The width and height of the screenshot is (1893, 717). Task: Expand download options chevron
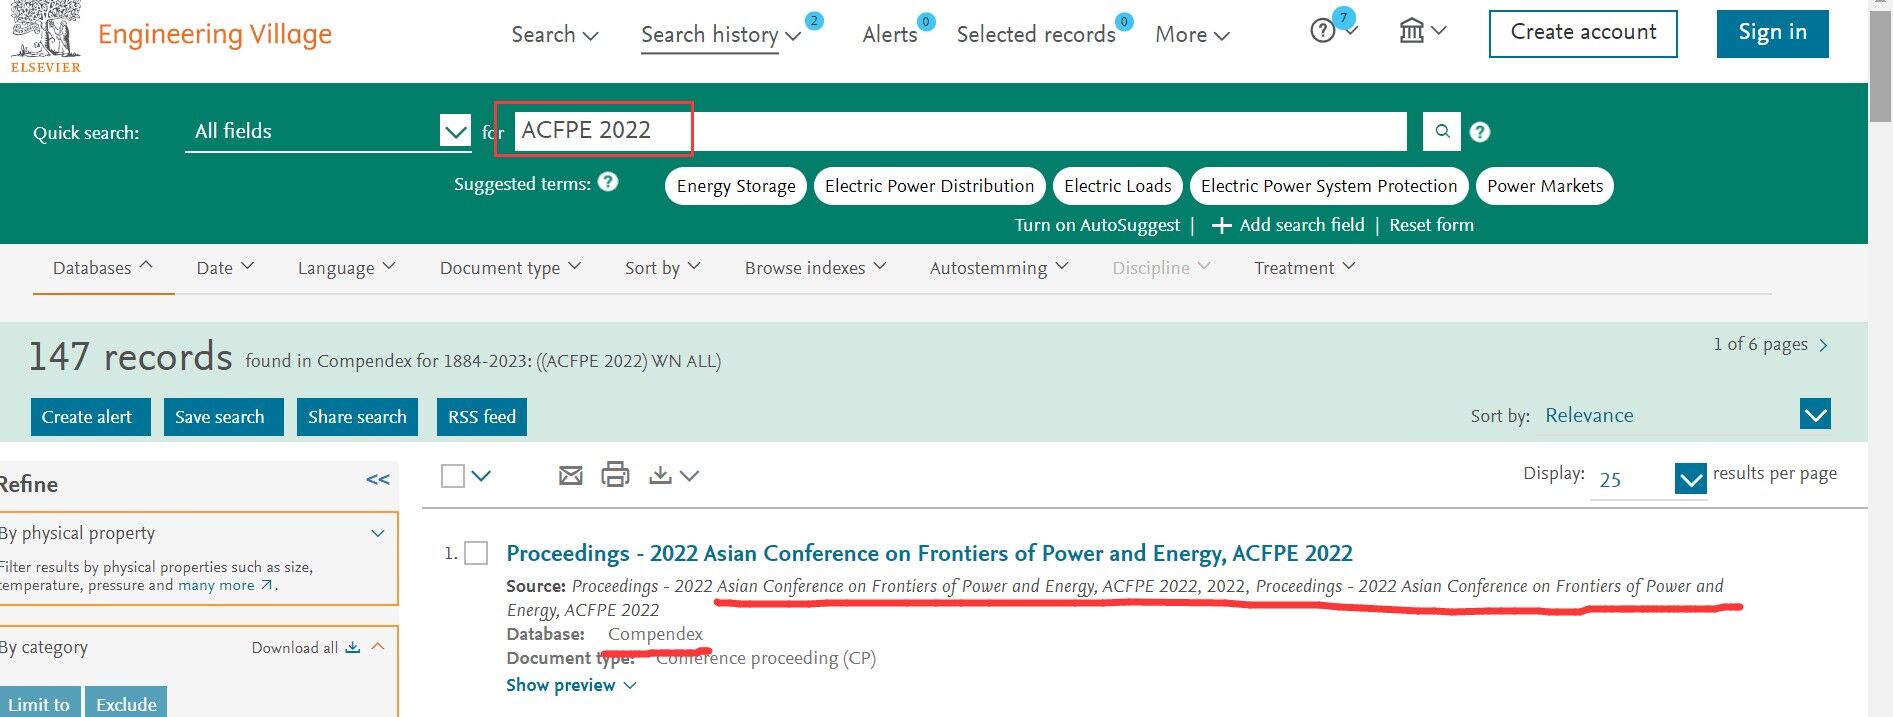[x=689, y=476]
